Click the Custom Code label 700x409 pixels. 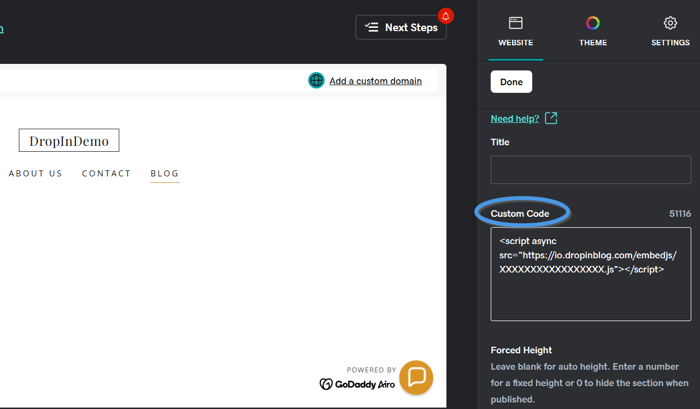coord(520,214)
